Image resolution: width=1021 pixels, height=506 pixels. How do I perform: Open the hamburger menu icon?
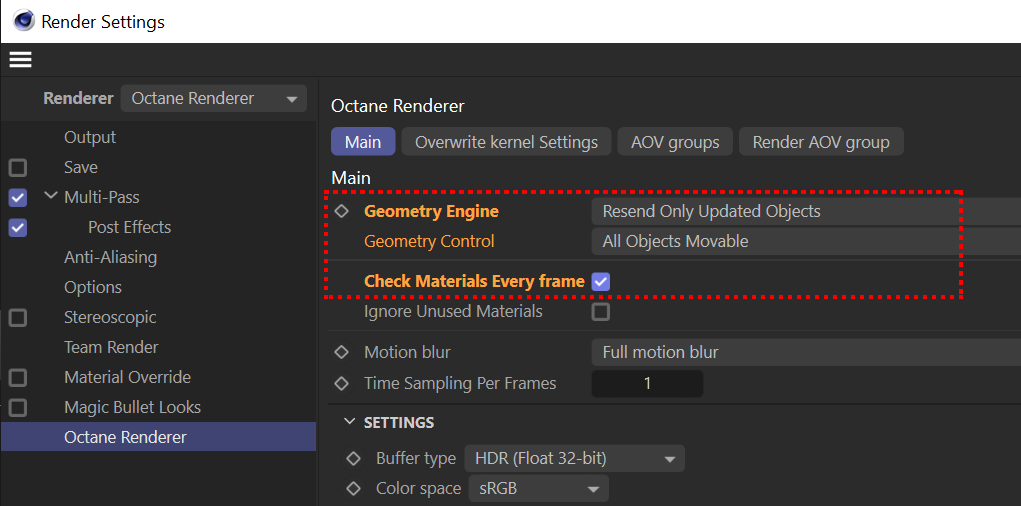point(20,60)
